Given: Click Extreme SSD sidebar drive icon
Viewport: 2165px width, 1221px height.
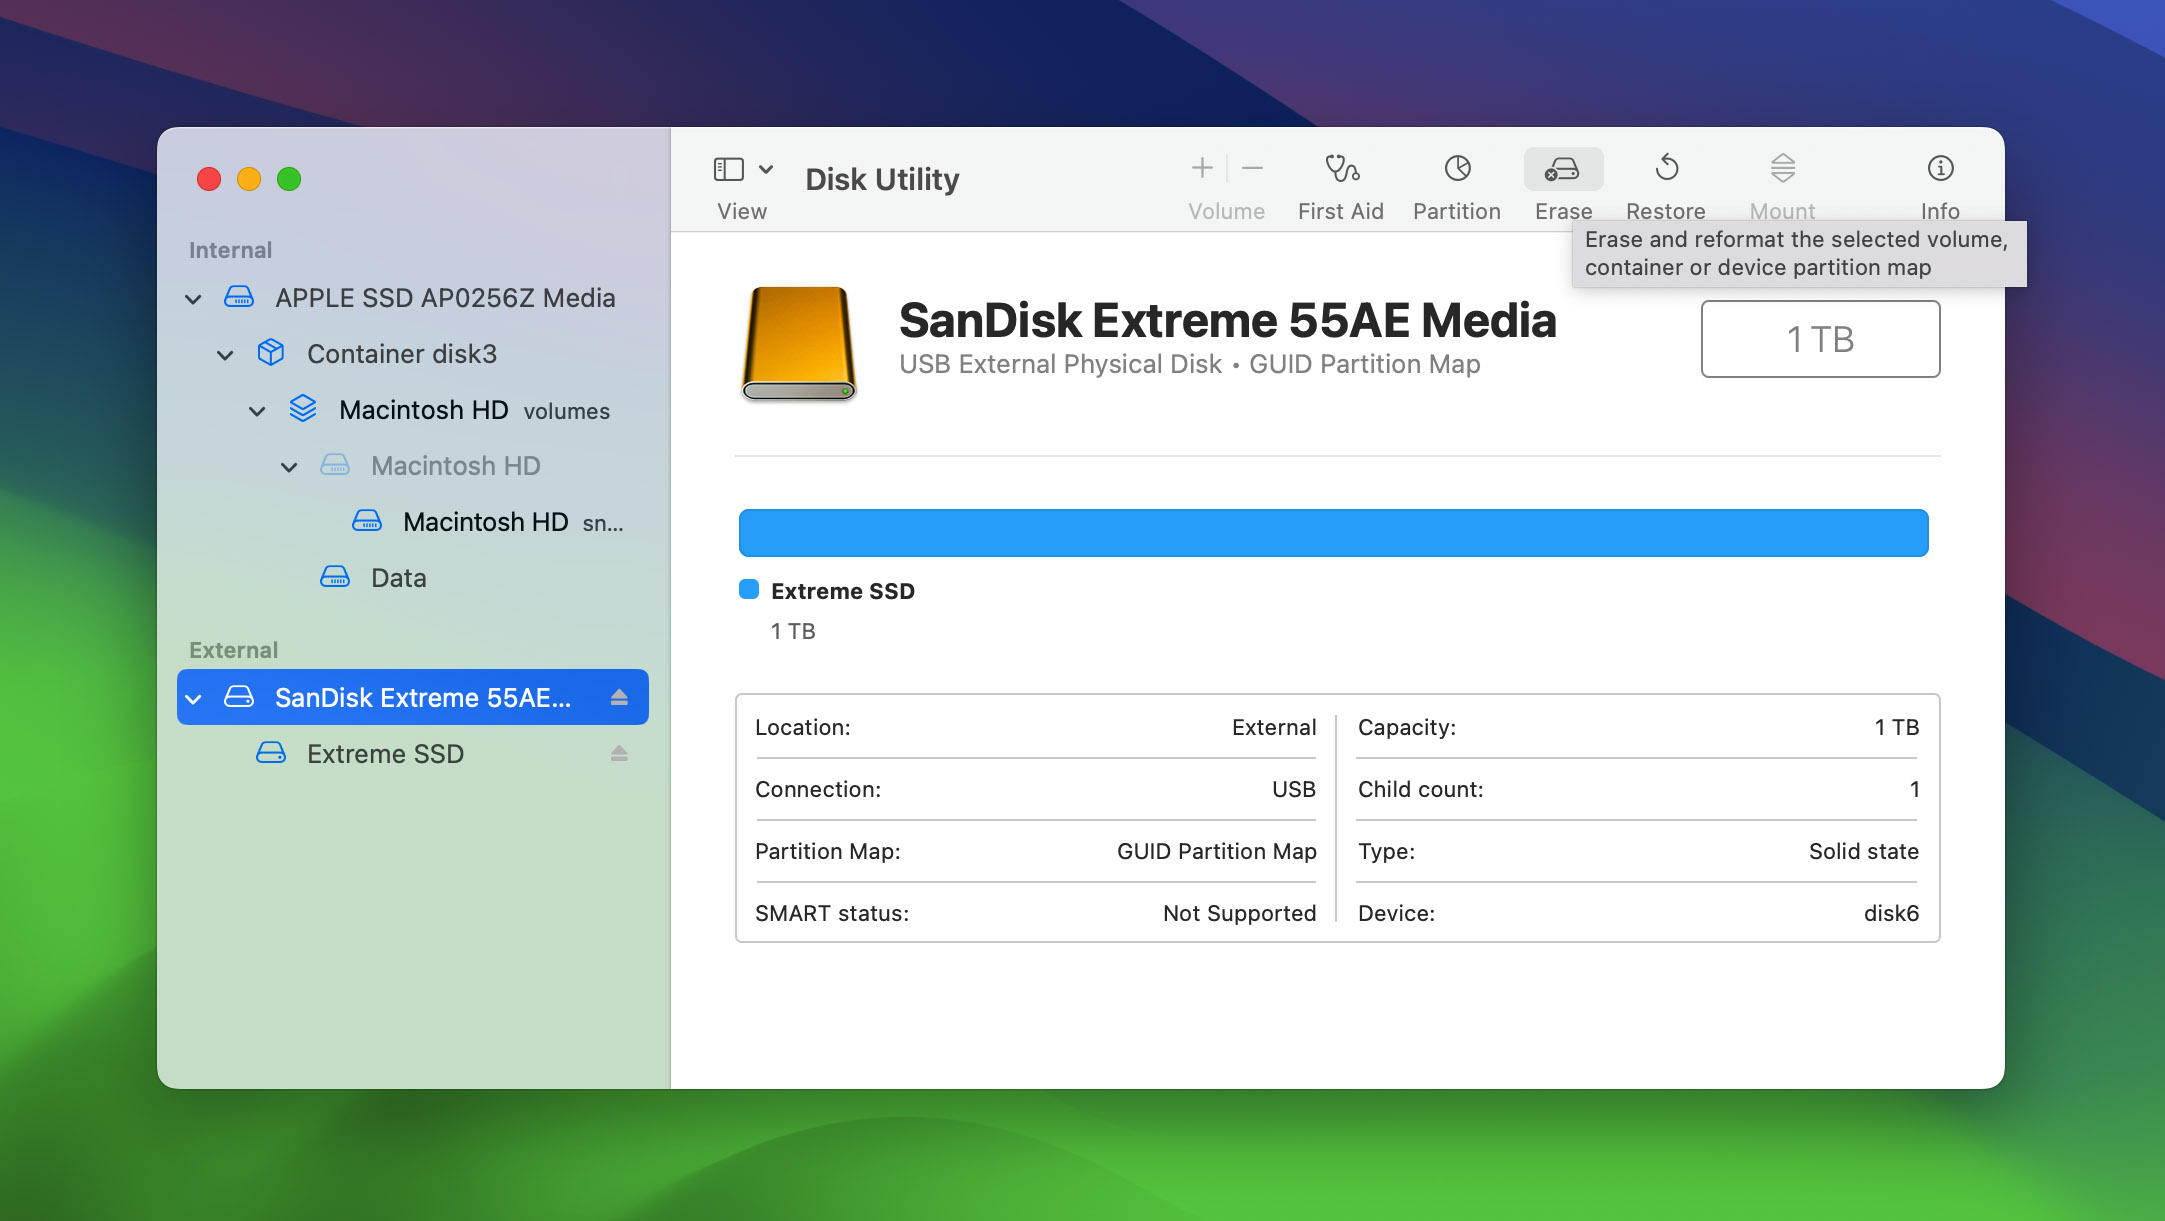Looking at the screenshot, I should [271, 753].
